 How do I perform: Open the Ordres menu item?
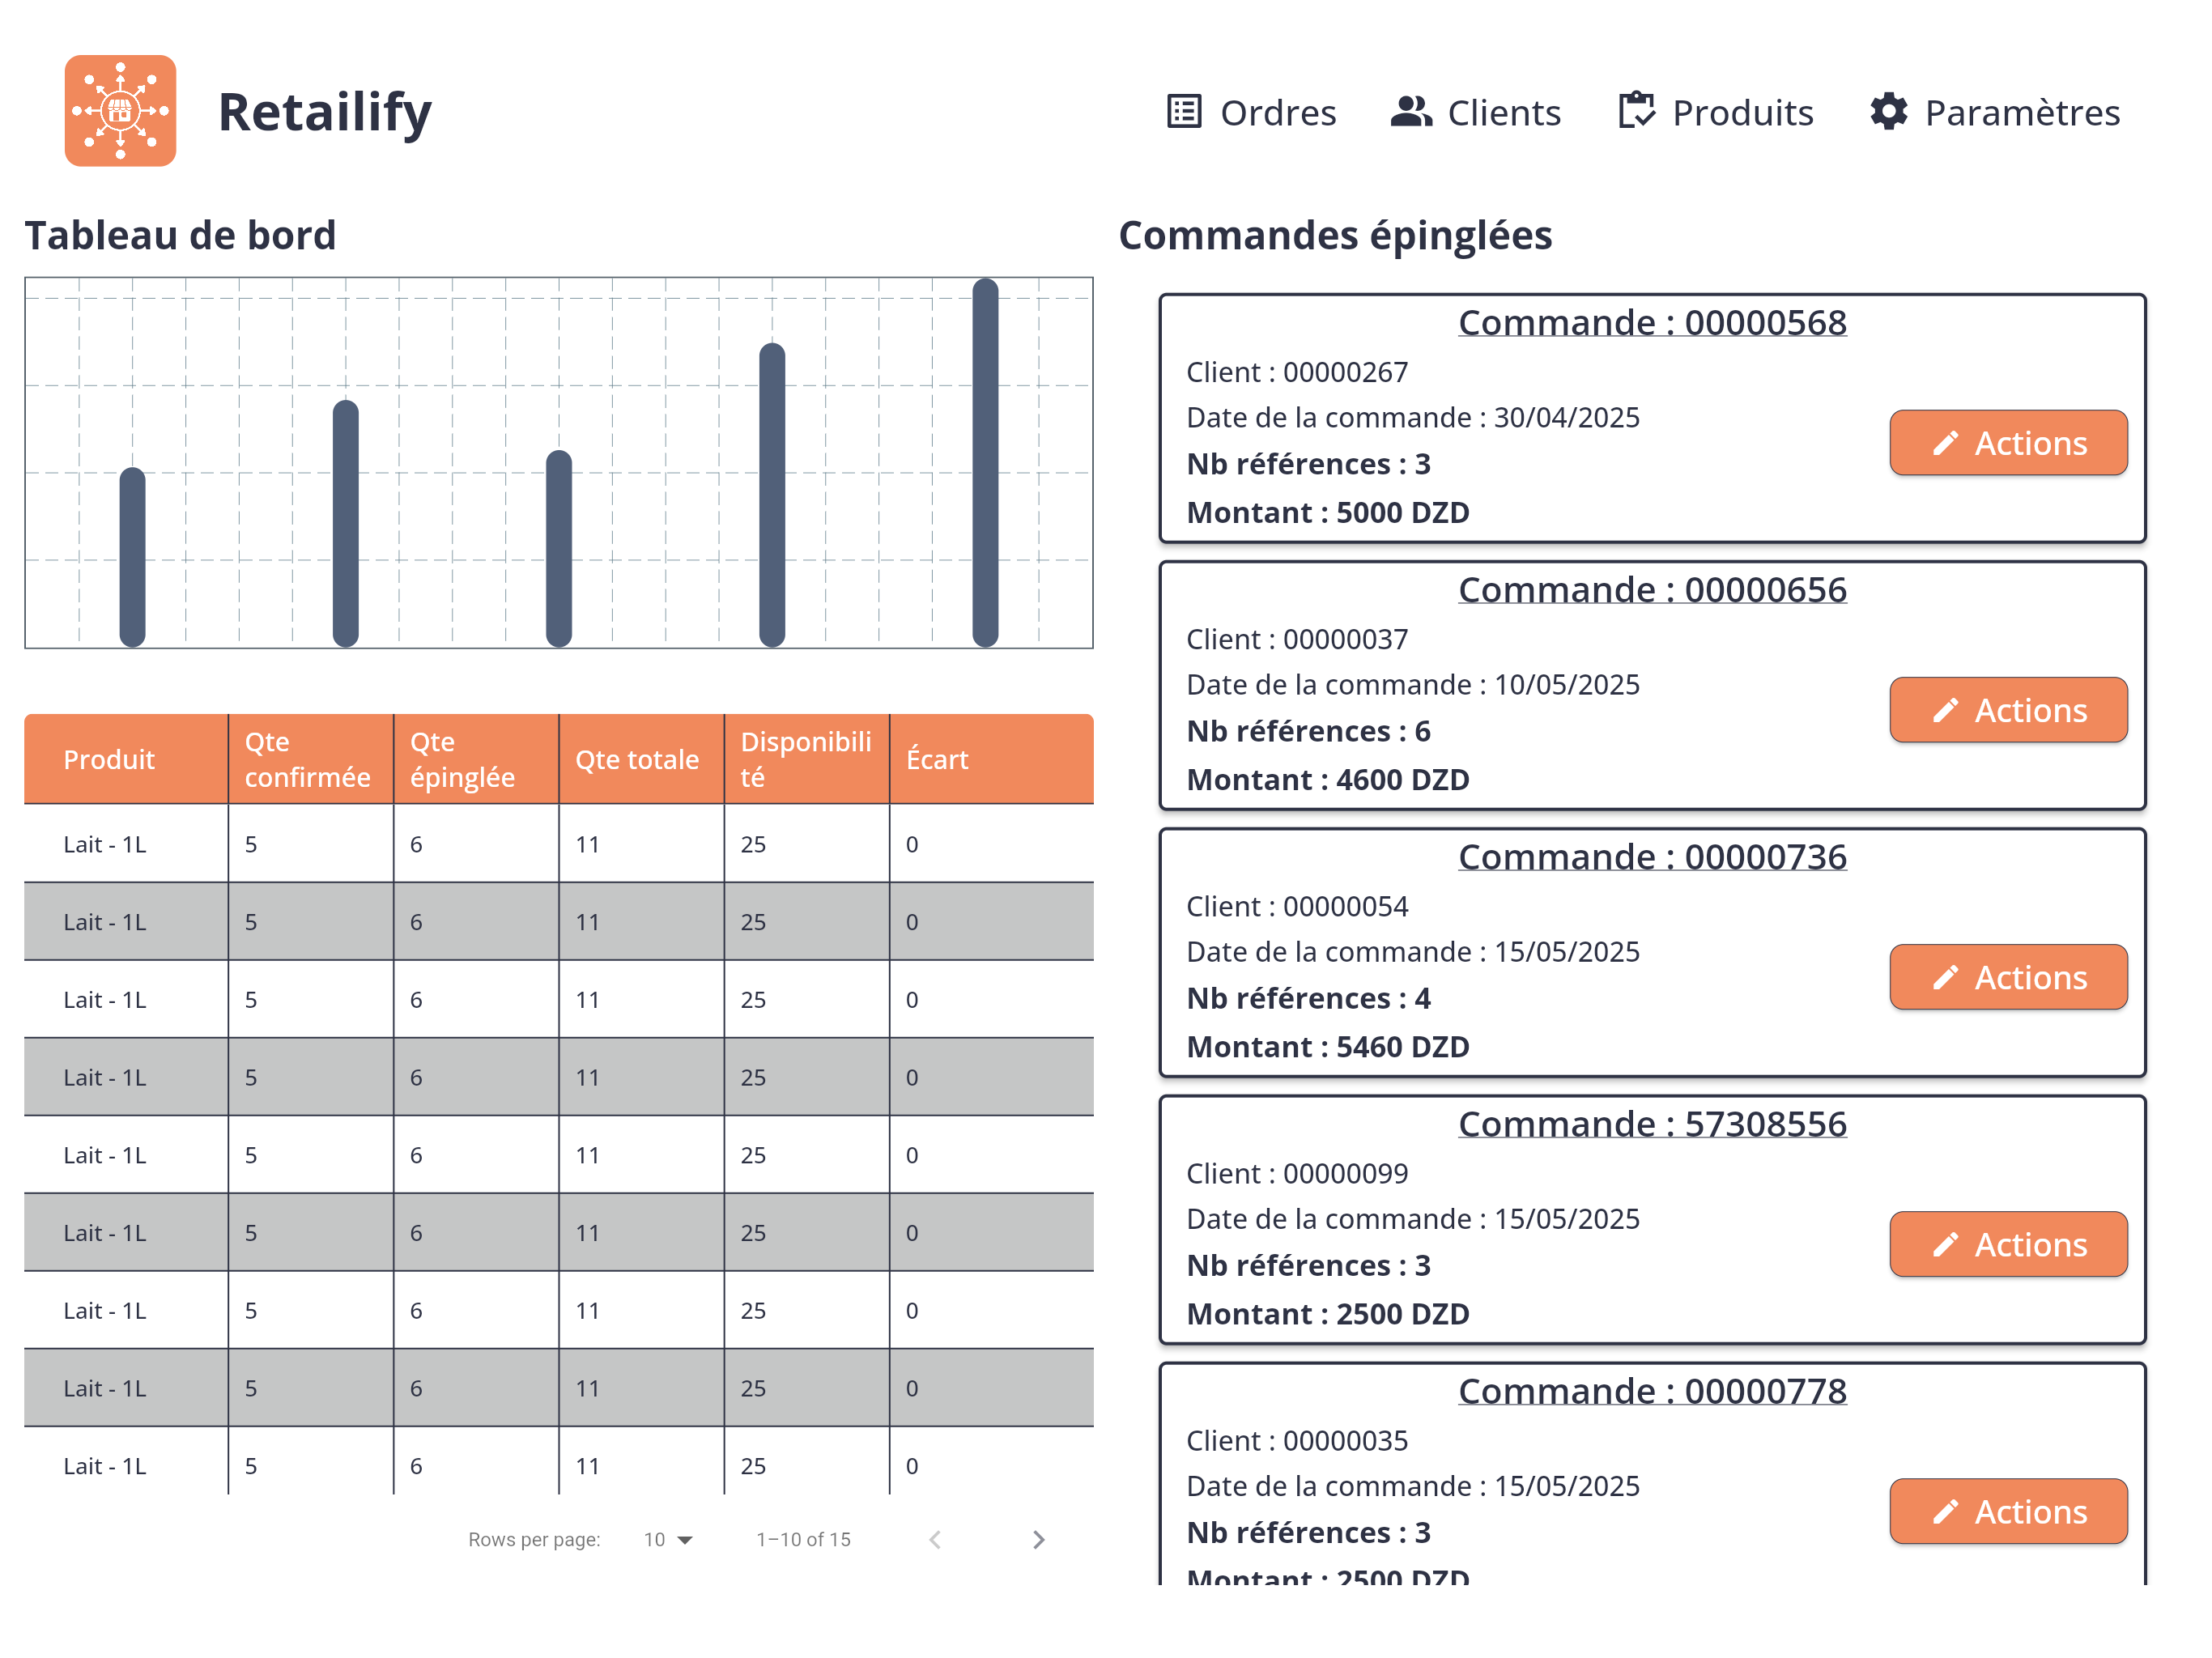(1277, 113)
